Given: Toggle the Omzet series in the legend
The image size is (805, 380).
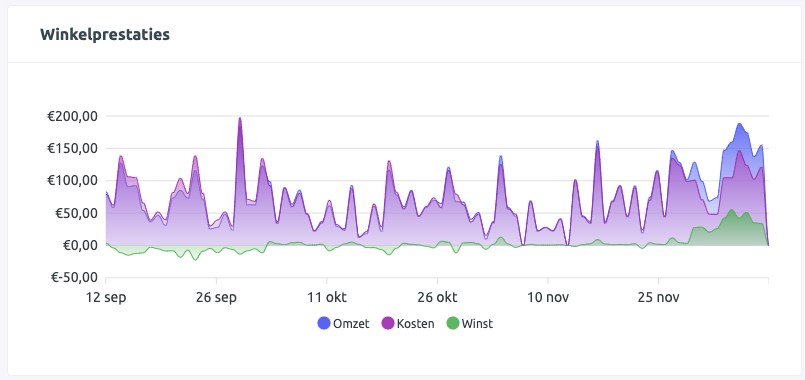Looking at the screenshot, I should [x=343, y=324].
